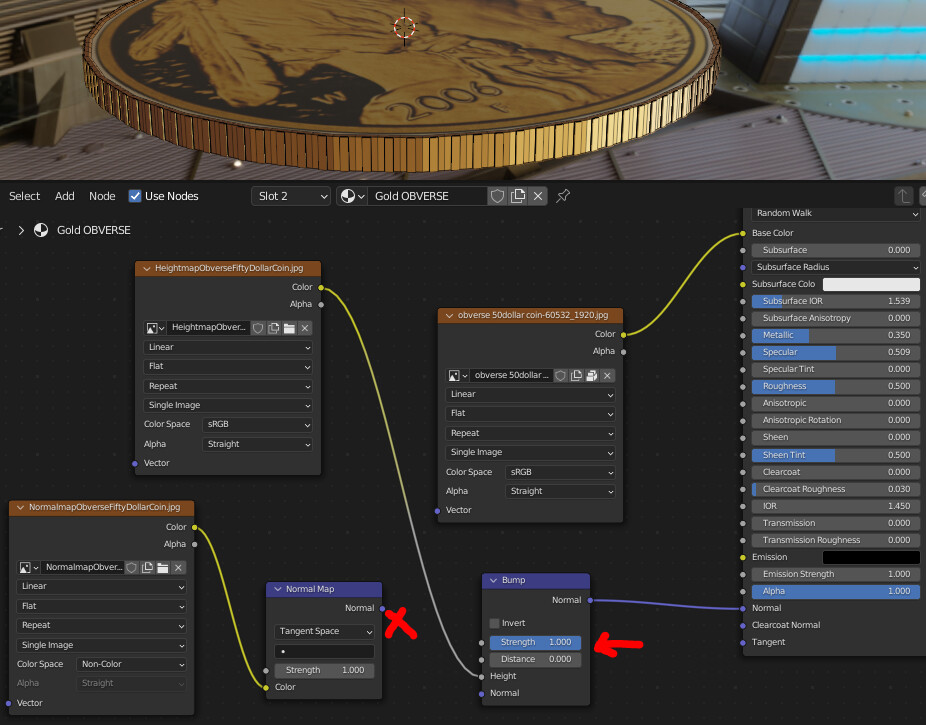Open Slot 2 material slot dropdown
Image resolution: width=926 pixels, height=725 pixels.
(x=291, y=196)
